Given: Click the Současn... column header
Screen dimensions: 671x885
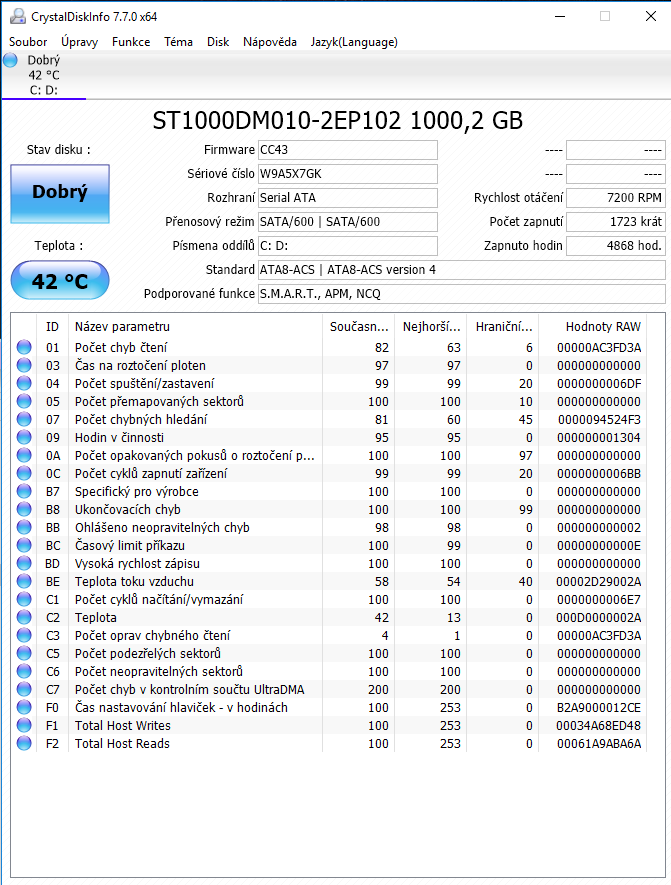Looking at the screenshot, I should coord(359,326).
